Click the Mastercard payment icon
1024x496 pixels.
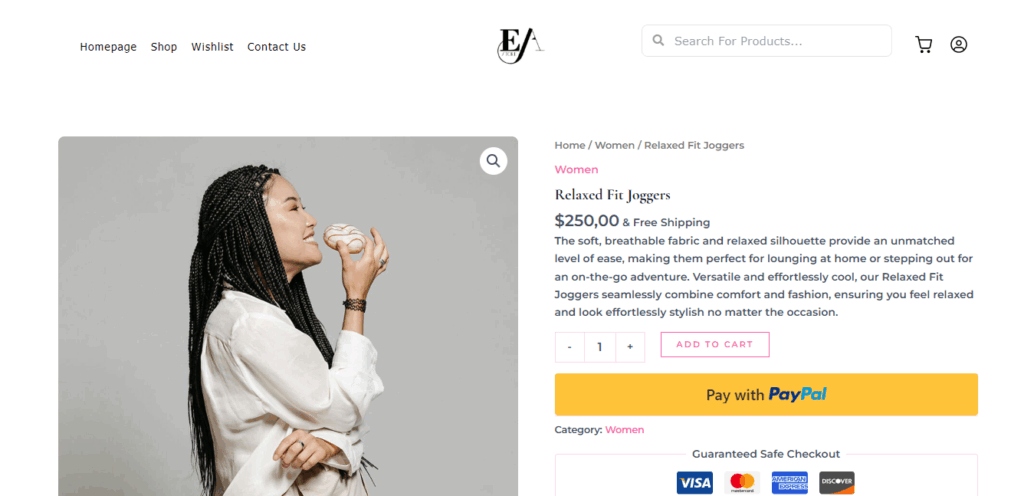click(x=741, y=483)
